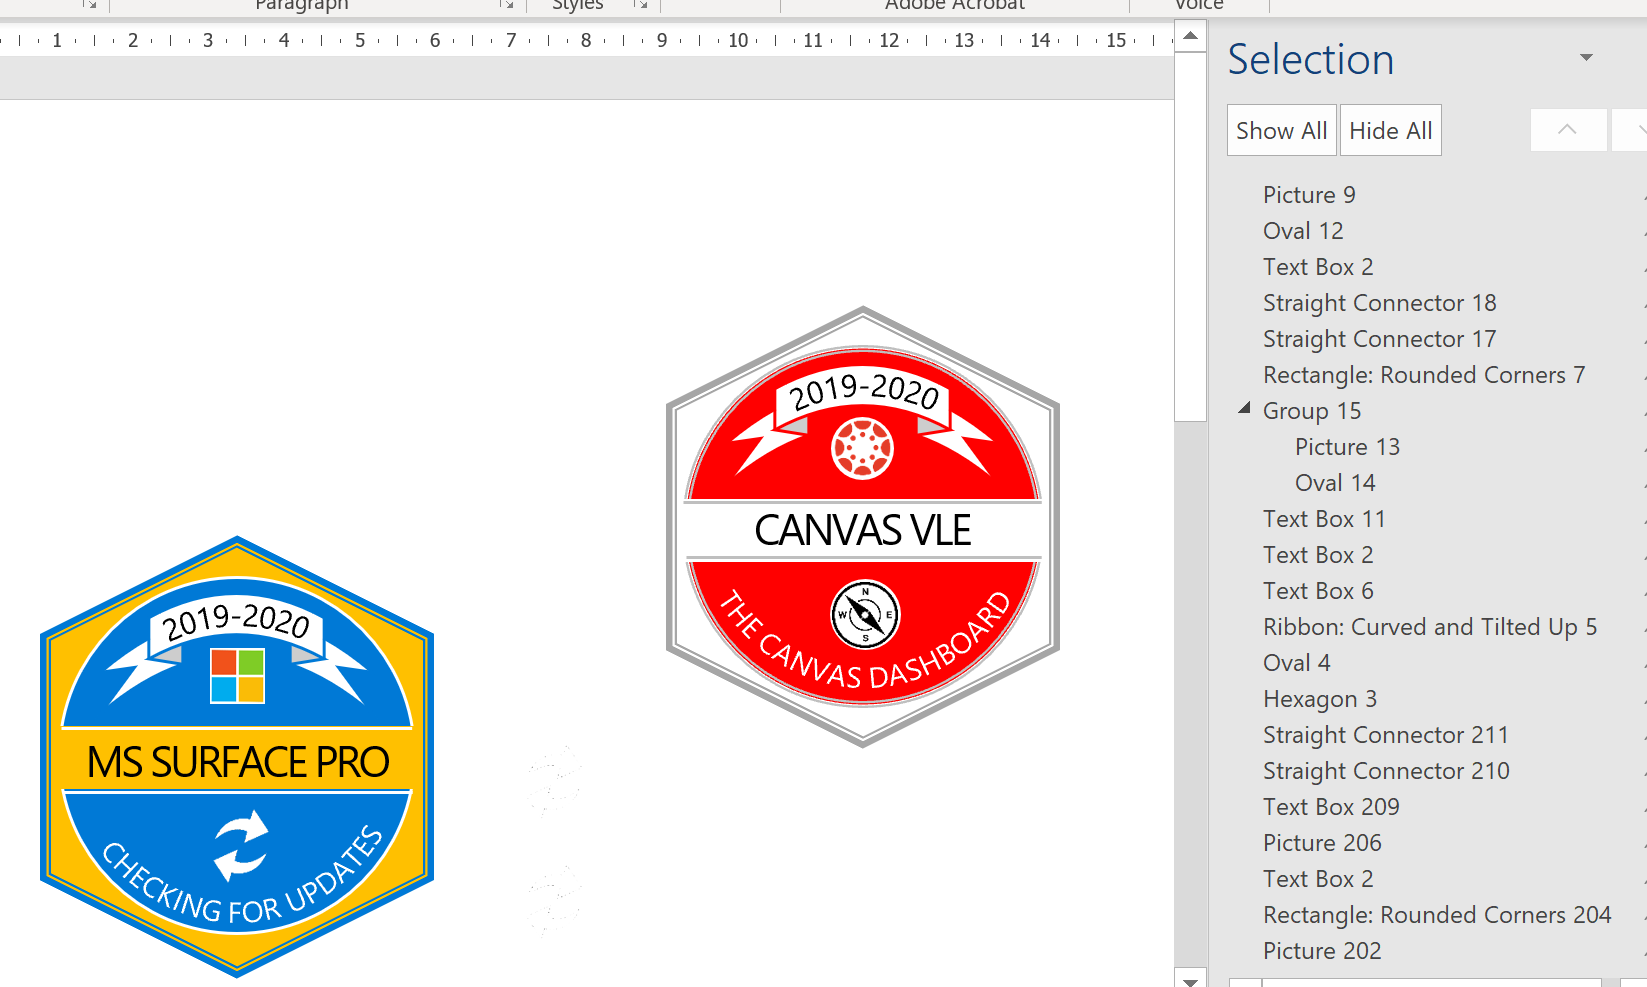Click the Show All button
This screenshot has height=987, width=1647.
coord(1281,130)
